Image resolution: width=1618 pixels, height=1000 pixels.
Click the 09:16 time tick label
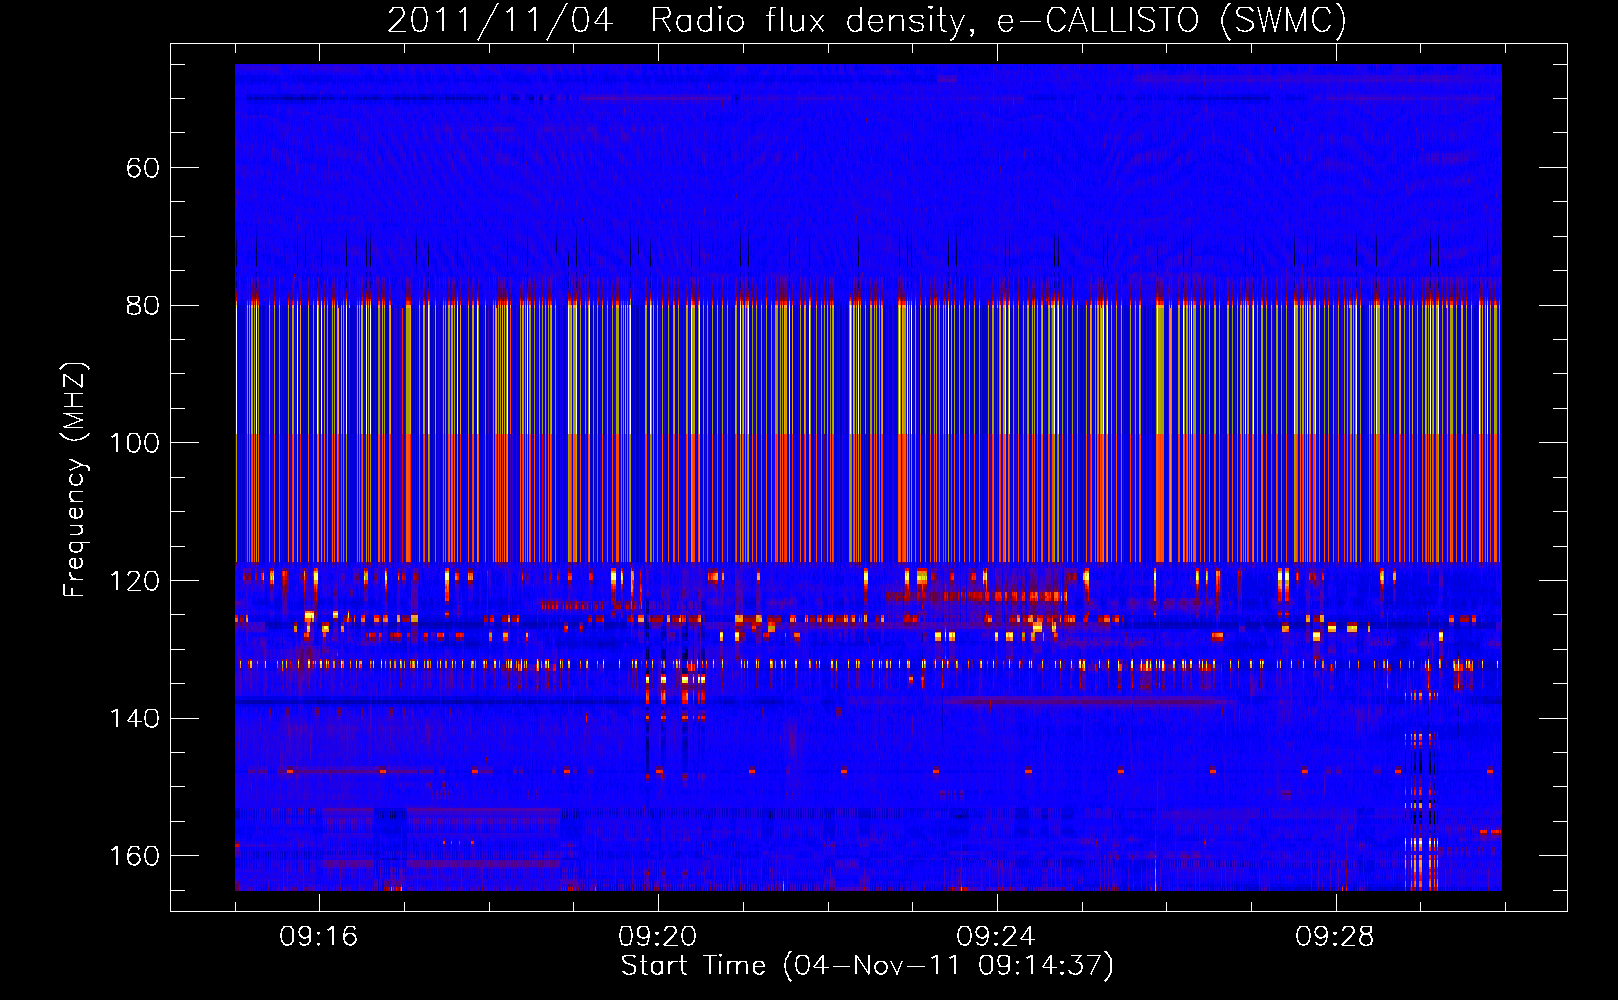319,937
